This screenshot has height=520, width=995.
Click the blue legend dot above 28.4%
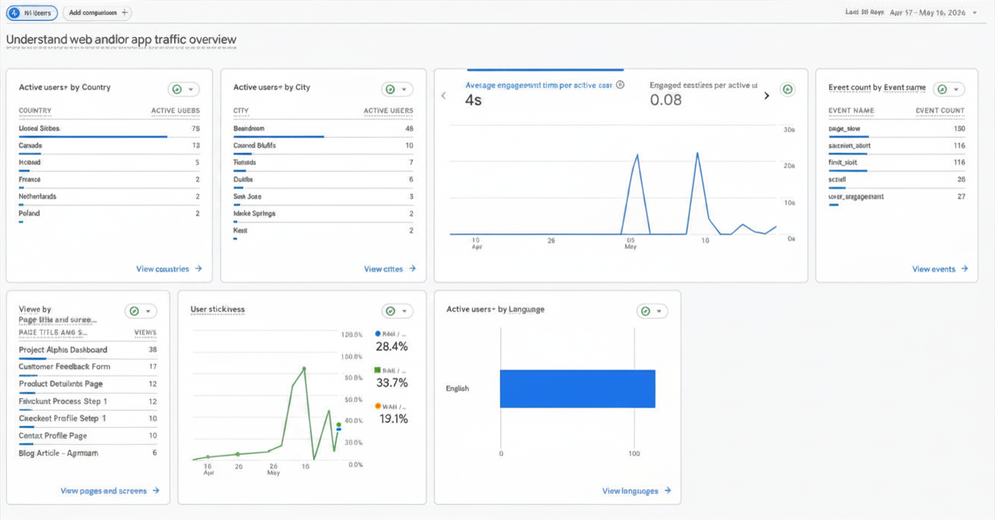(x=378, y=333)
